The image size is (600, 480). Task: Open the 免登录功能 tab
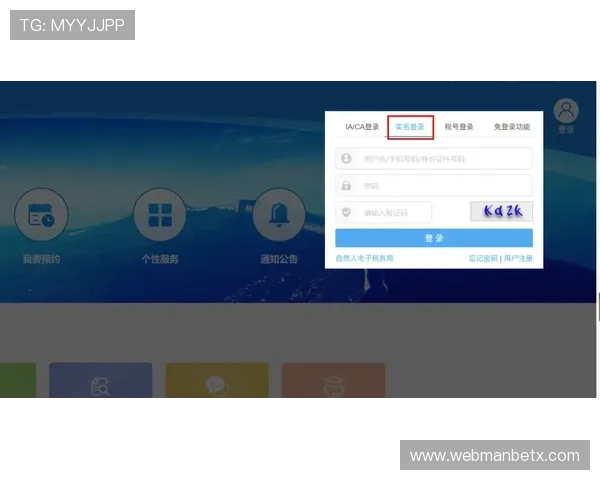(511, 127)
